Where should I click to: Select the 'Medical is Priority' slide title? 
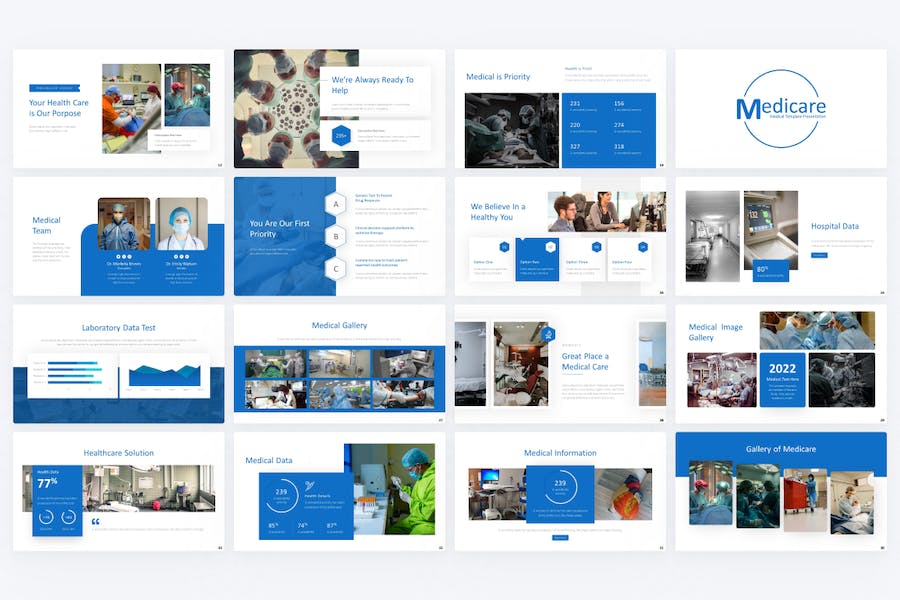(x=498, y=77)
